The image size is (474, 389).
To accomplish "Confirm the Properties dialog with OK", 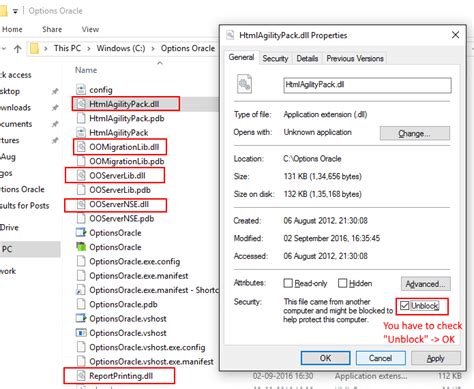I will 325,358.
